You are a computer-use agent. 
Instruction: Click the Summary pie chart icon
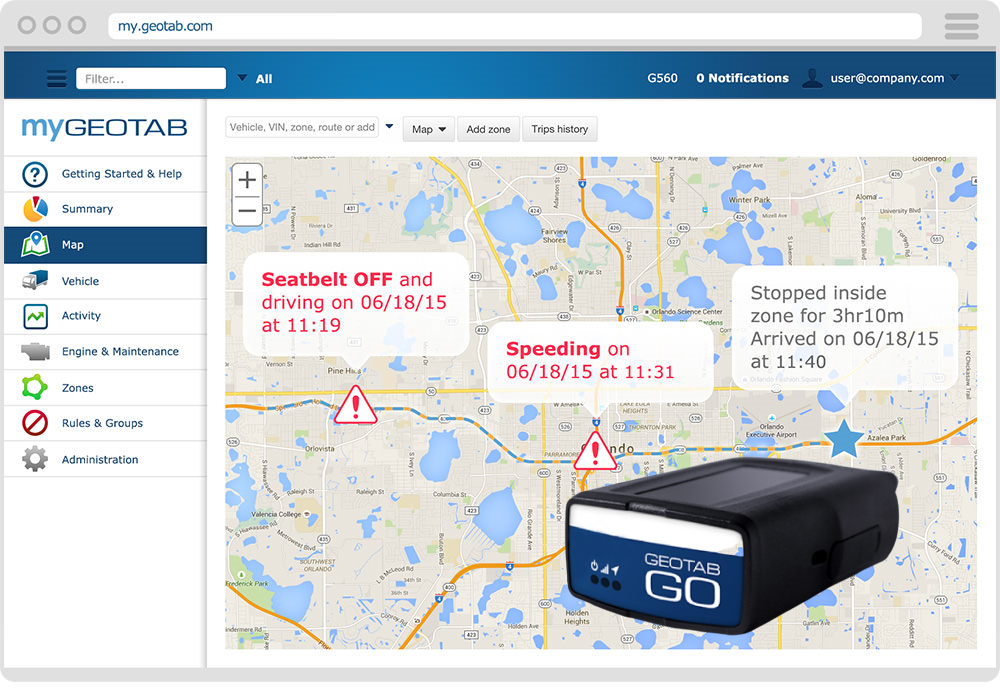point(35,209)
